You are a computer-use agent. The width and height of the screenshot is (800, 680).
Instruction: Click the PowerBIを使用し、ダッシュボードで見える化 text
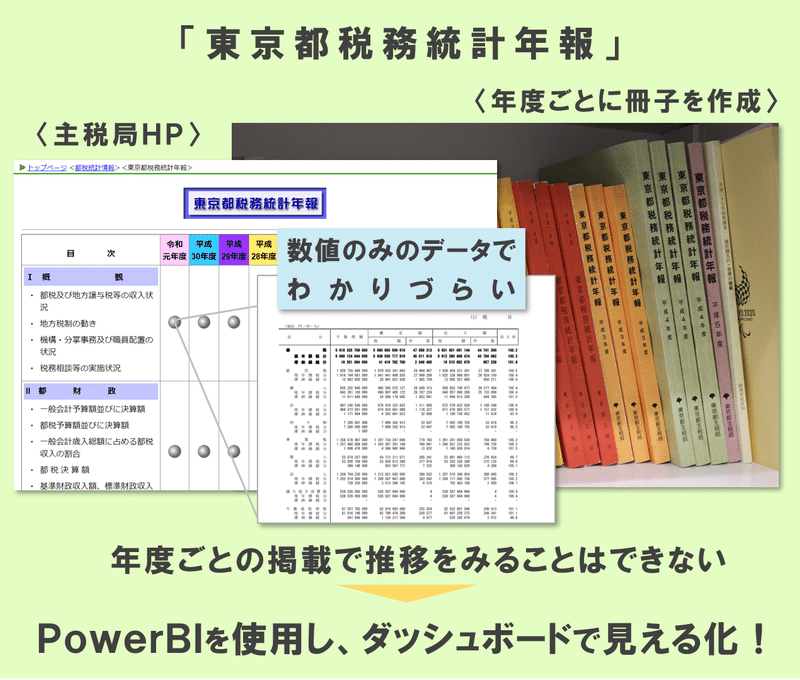coord(401,639)
